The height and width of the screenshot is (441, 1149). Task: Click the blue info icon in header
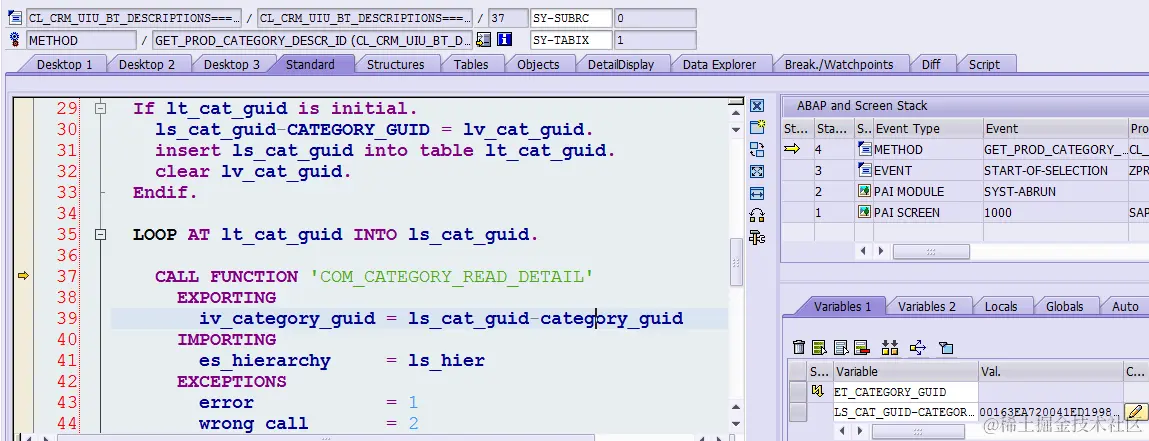coord(504,40)
